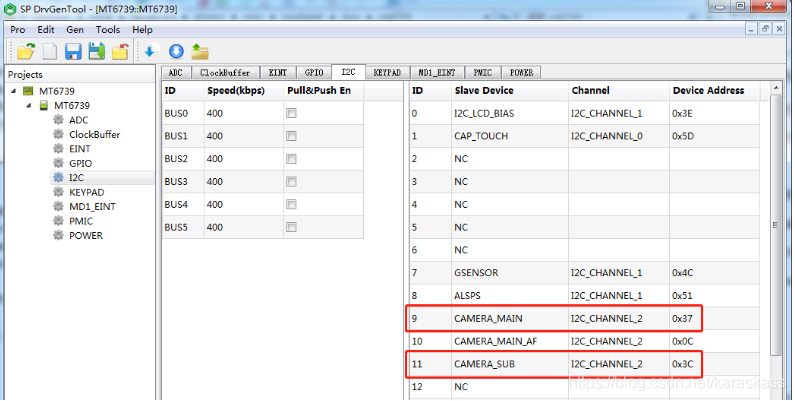Select KEYPAD in the Projects tree
This screenshot has height=401, width=795.
click(87, 192)
